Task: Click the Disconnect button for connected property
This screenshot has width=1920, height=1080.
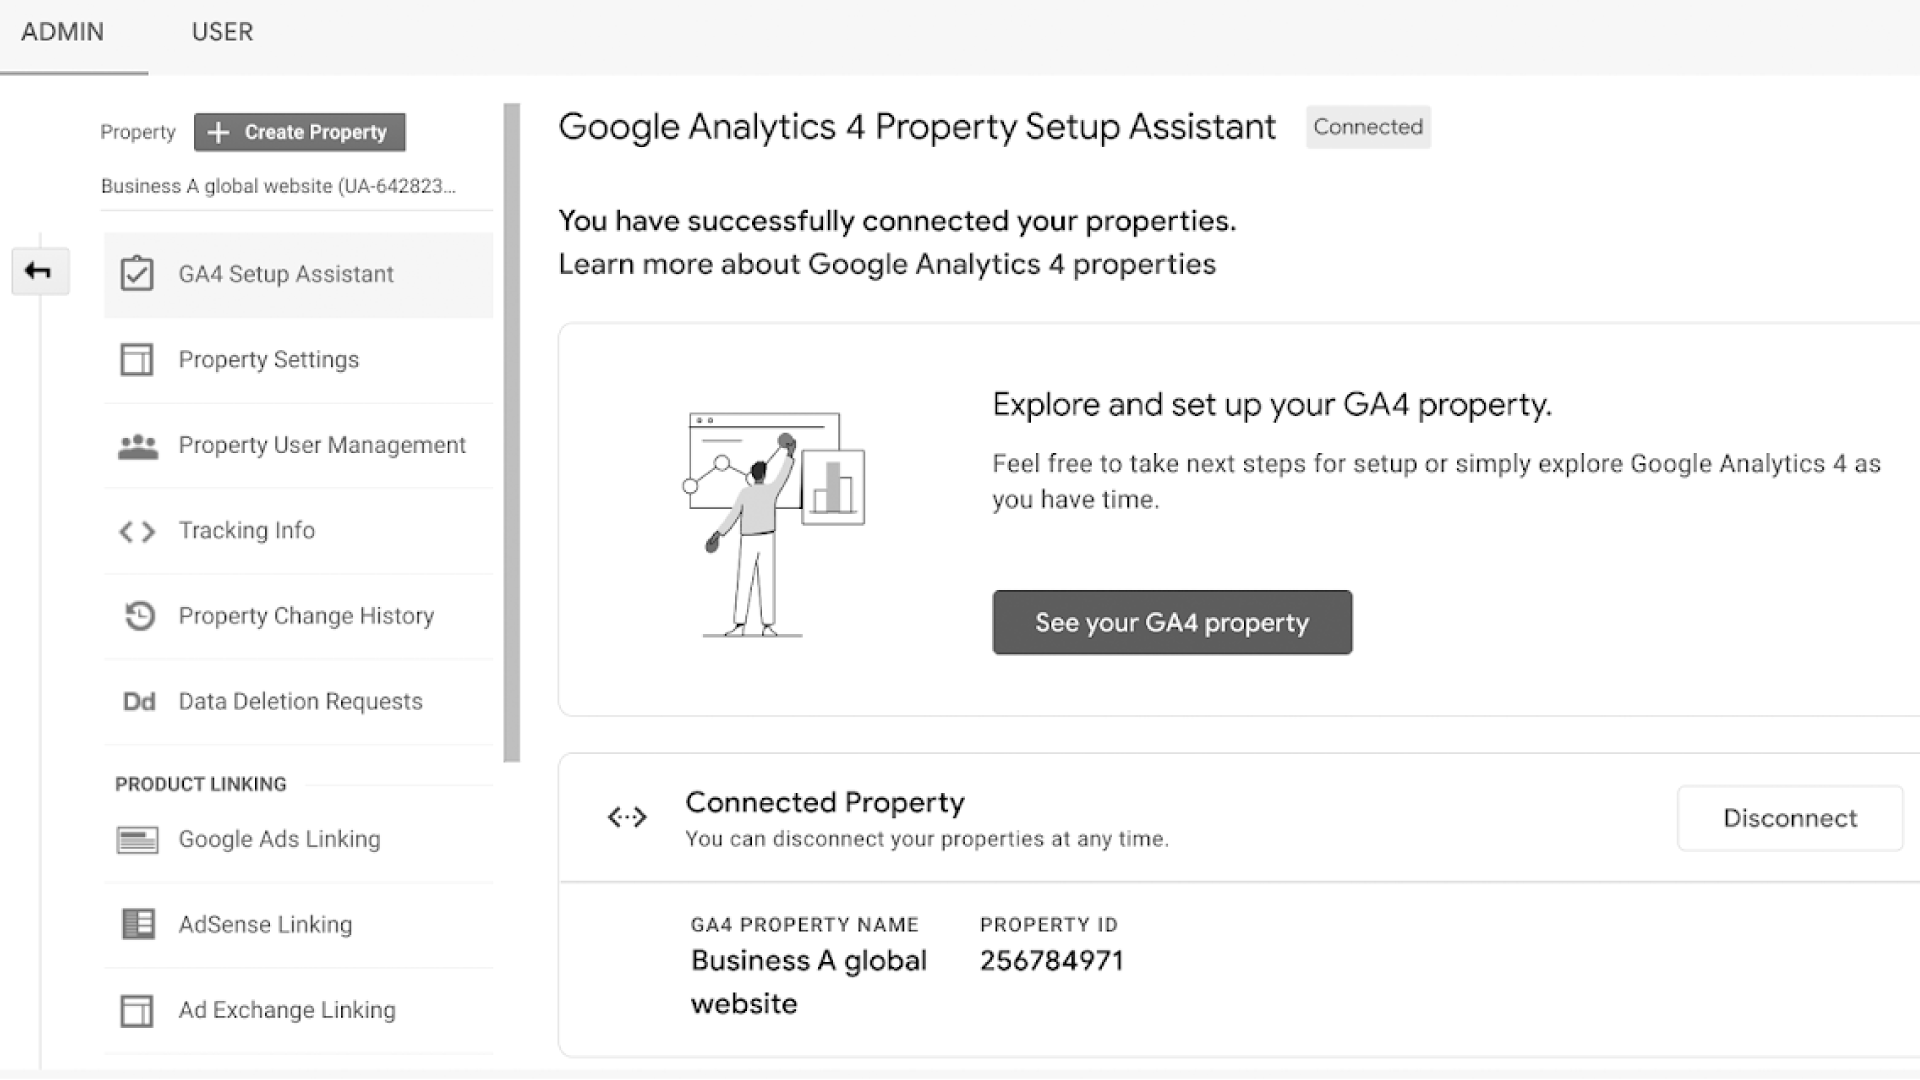Action: point(1791,818)
